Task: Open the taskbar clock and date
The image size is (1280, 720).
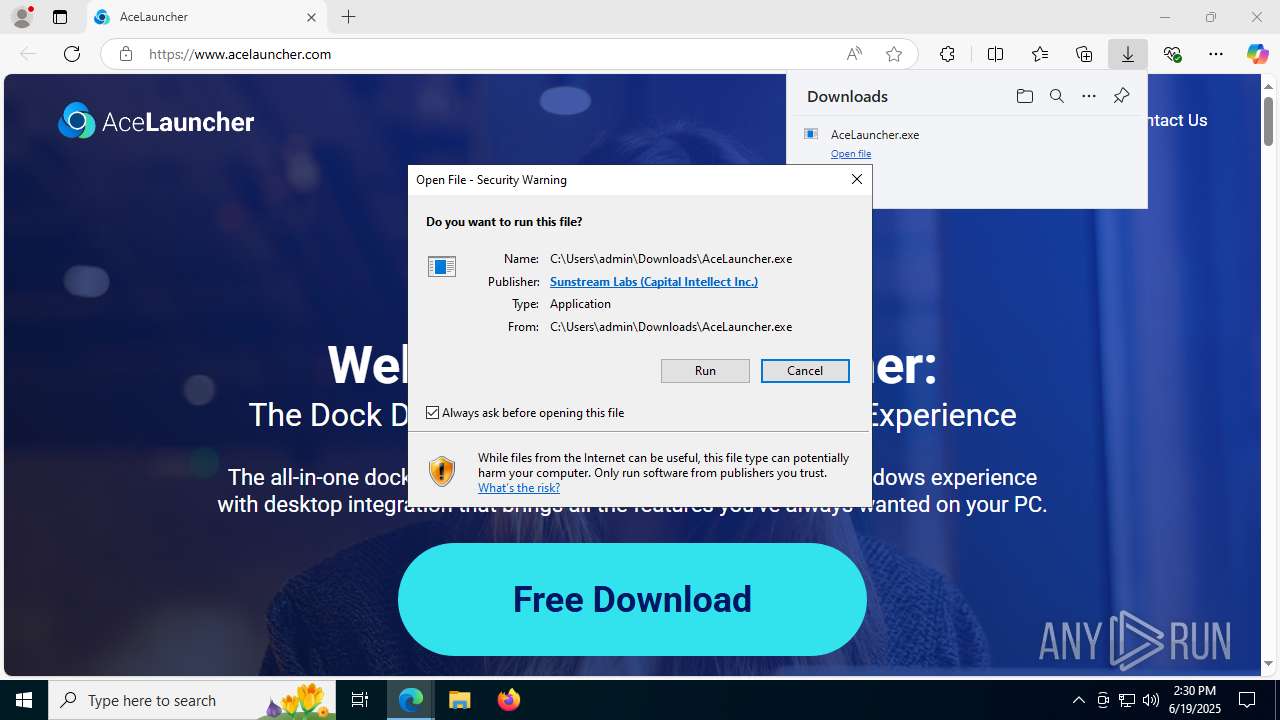Action: coord(1195,700)
